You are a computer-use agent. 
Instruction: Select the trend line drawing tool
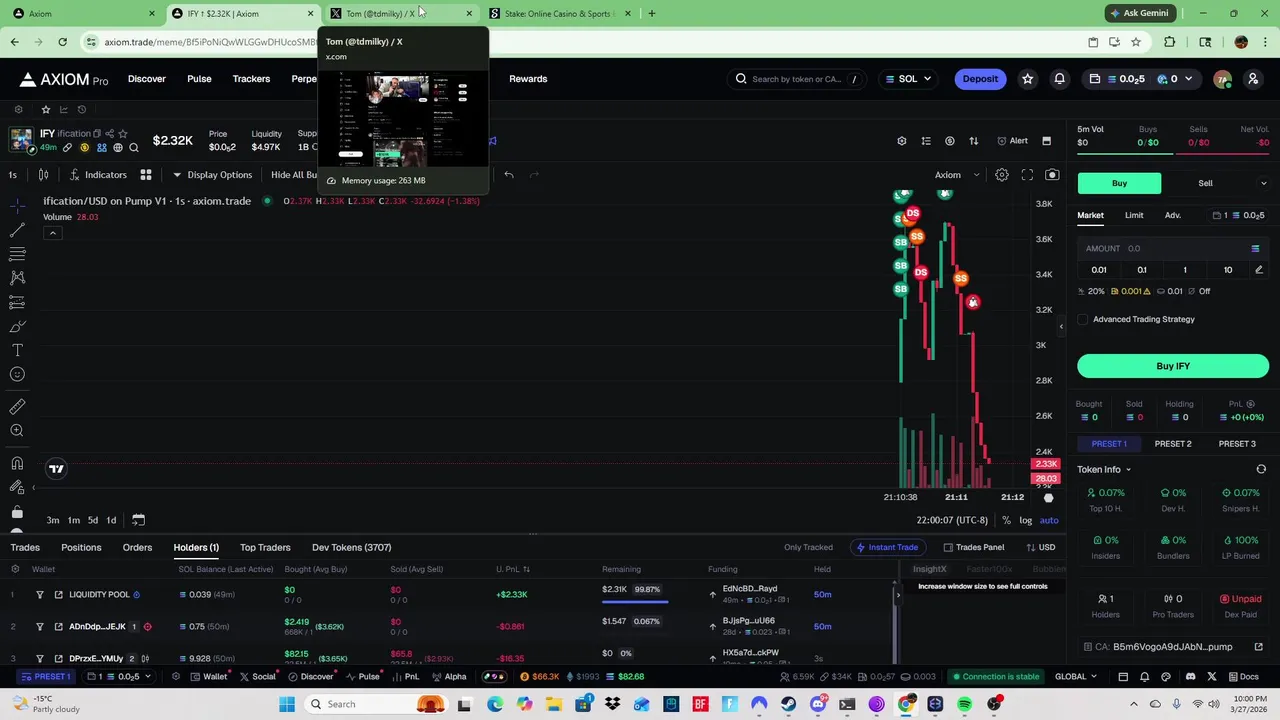17,230
